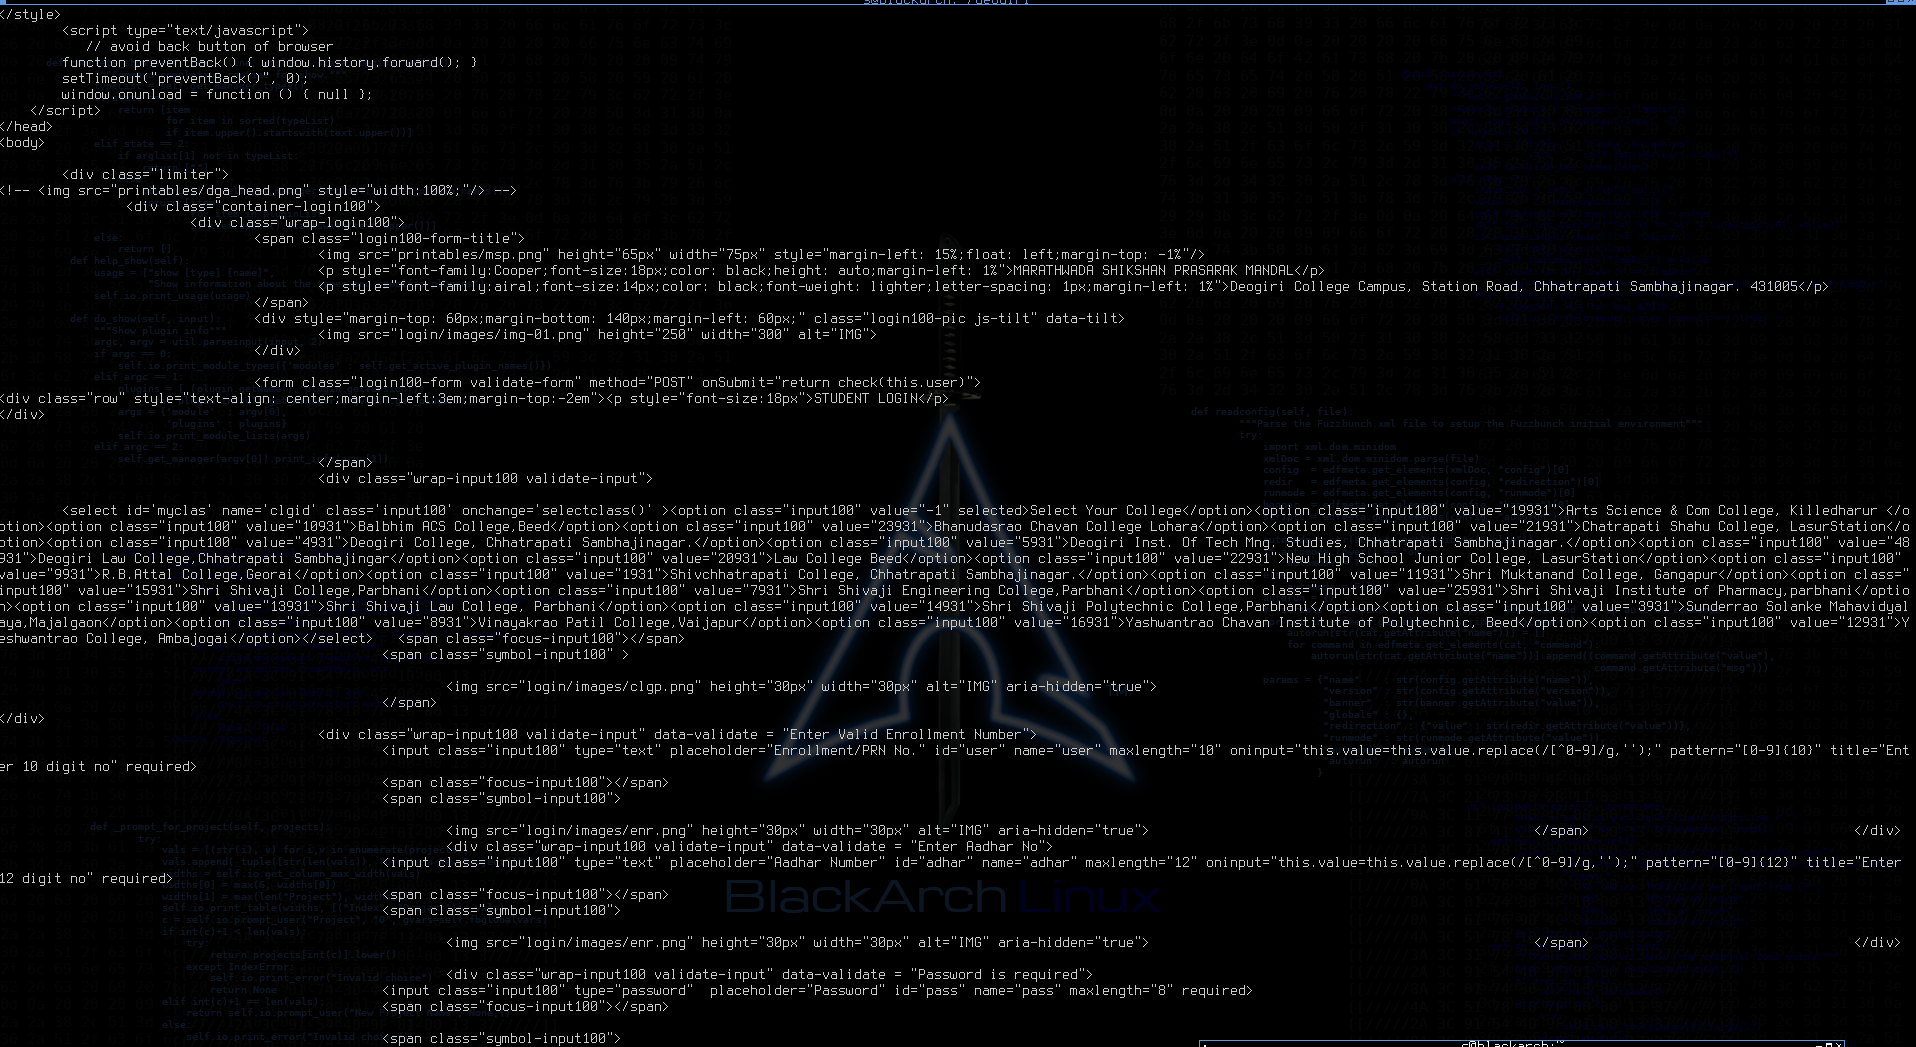
Task: Click the '<div class="wrap-login100">' line
Action: click(297, 222)
